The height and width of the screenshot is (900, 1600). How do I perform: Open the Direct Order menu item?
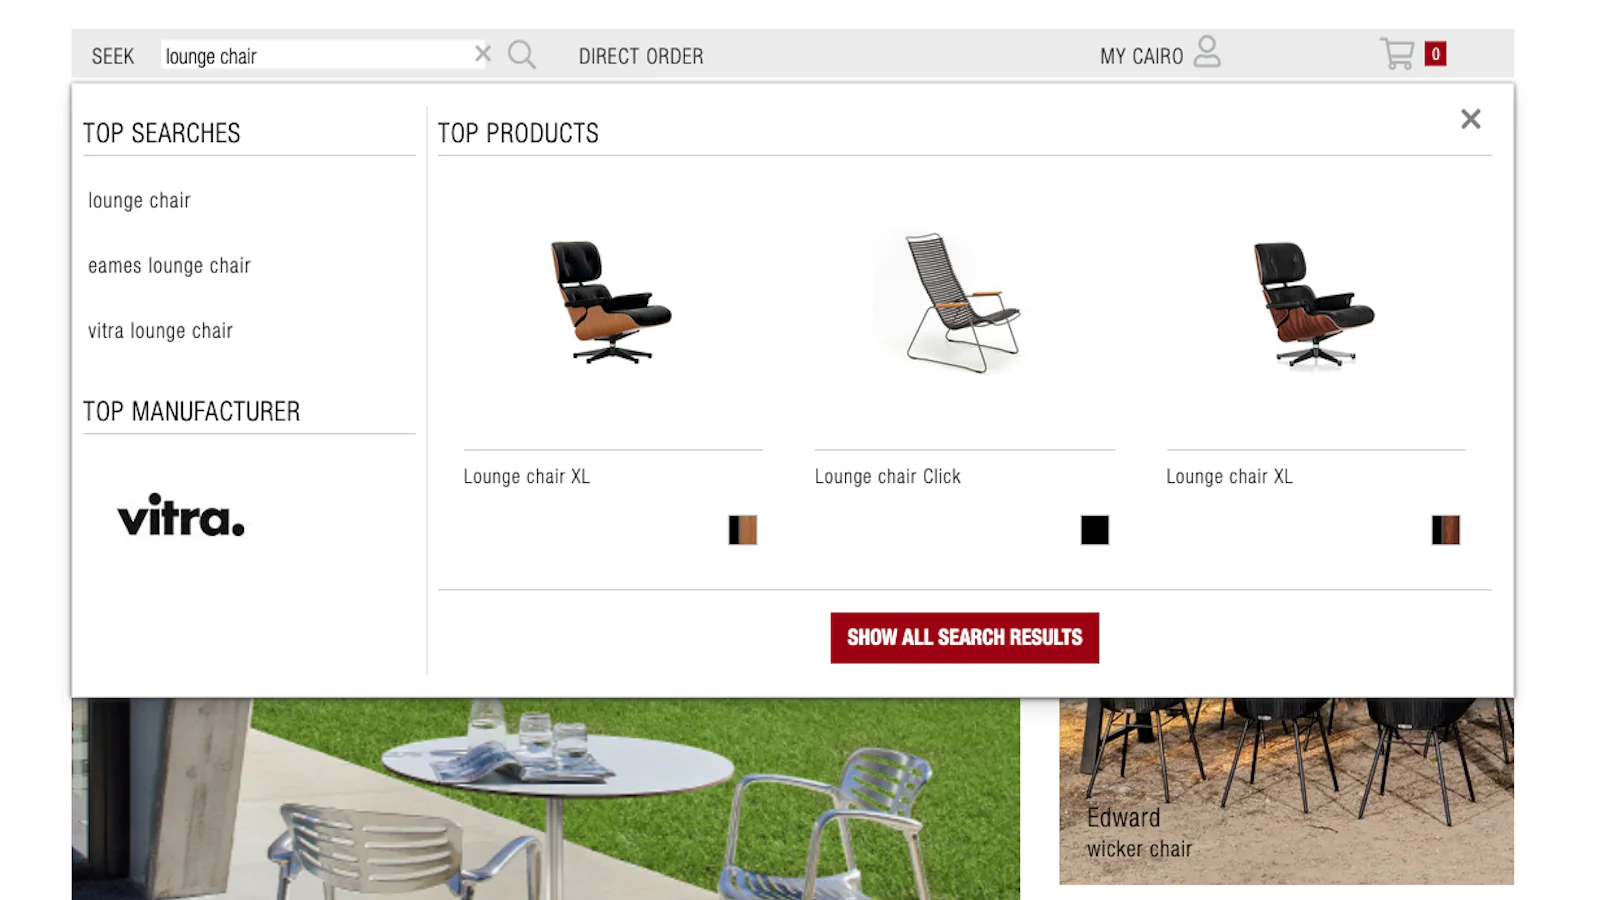click(x=641, y=56)
